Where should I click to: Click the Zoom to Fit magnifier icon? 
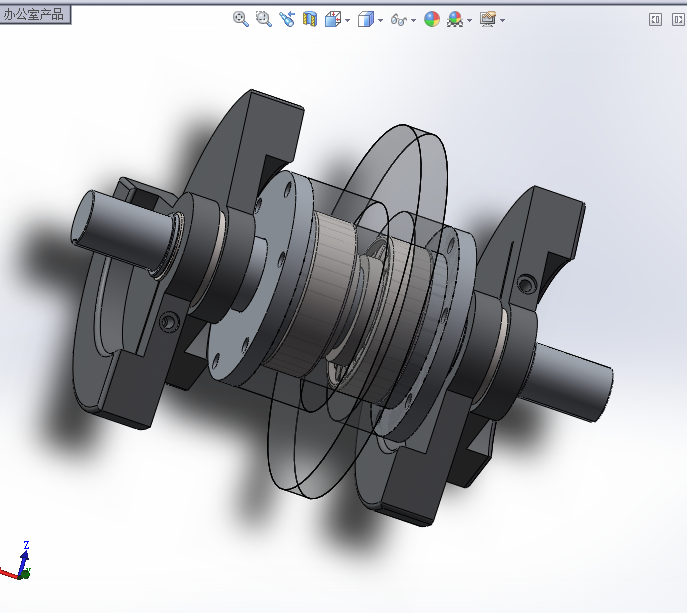tap(240, 19)
